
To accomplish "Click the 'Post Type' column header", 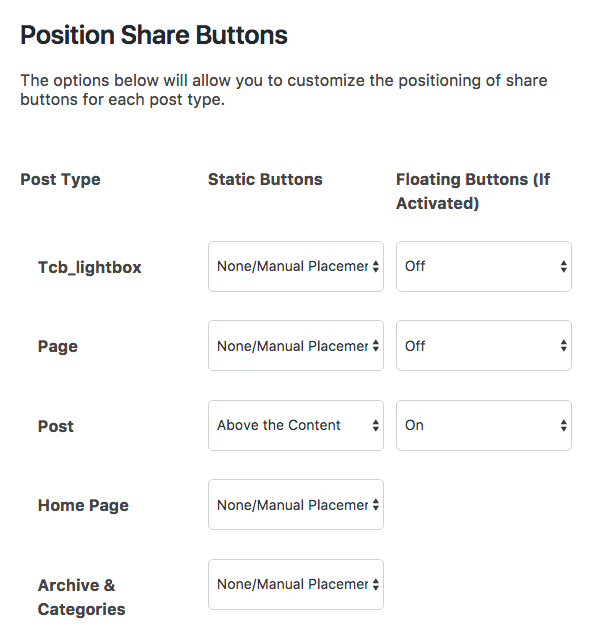I will 60,180.
